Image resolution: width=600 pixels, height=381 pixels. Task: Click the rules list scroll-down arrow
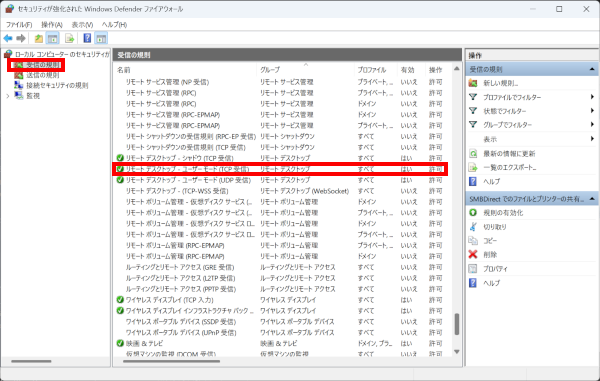[457, 352]
